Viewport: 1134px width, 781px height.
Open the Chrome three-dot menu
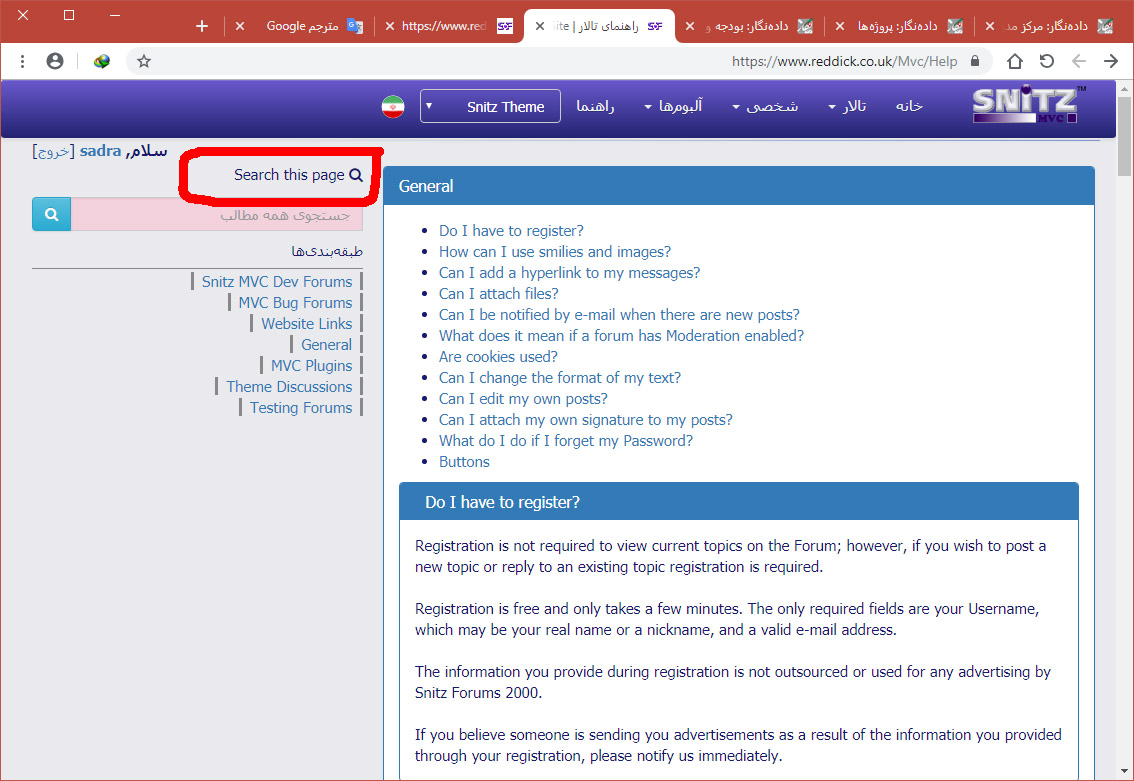(22, 61)
